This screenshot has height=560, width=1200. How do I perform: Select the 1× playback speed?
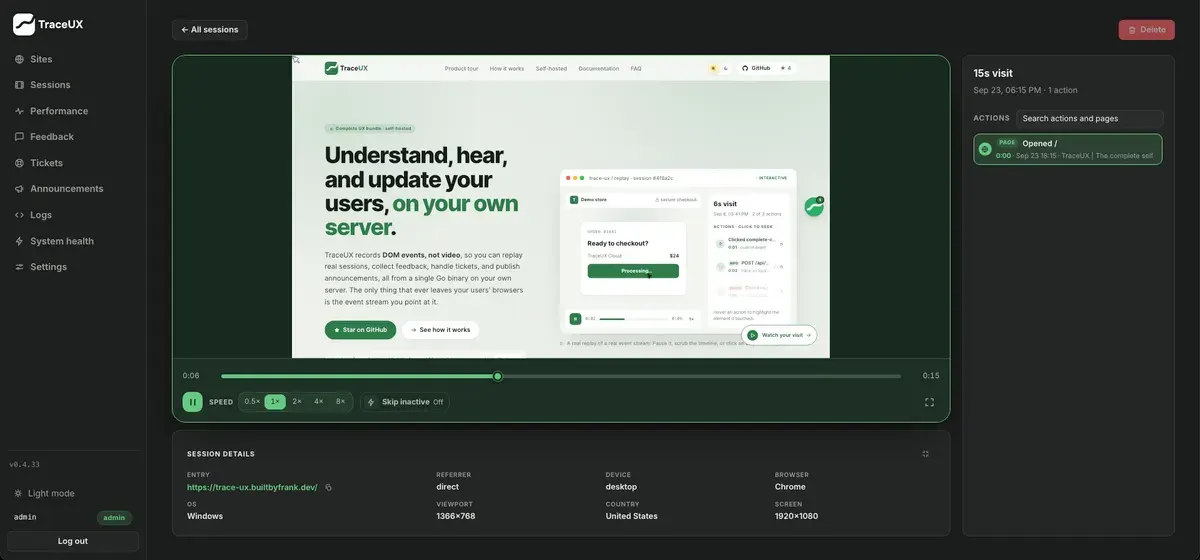click(275, 402)
